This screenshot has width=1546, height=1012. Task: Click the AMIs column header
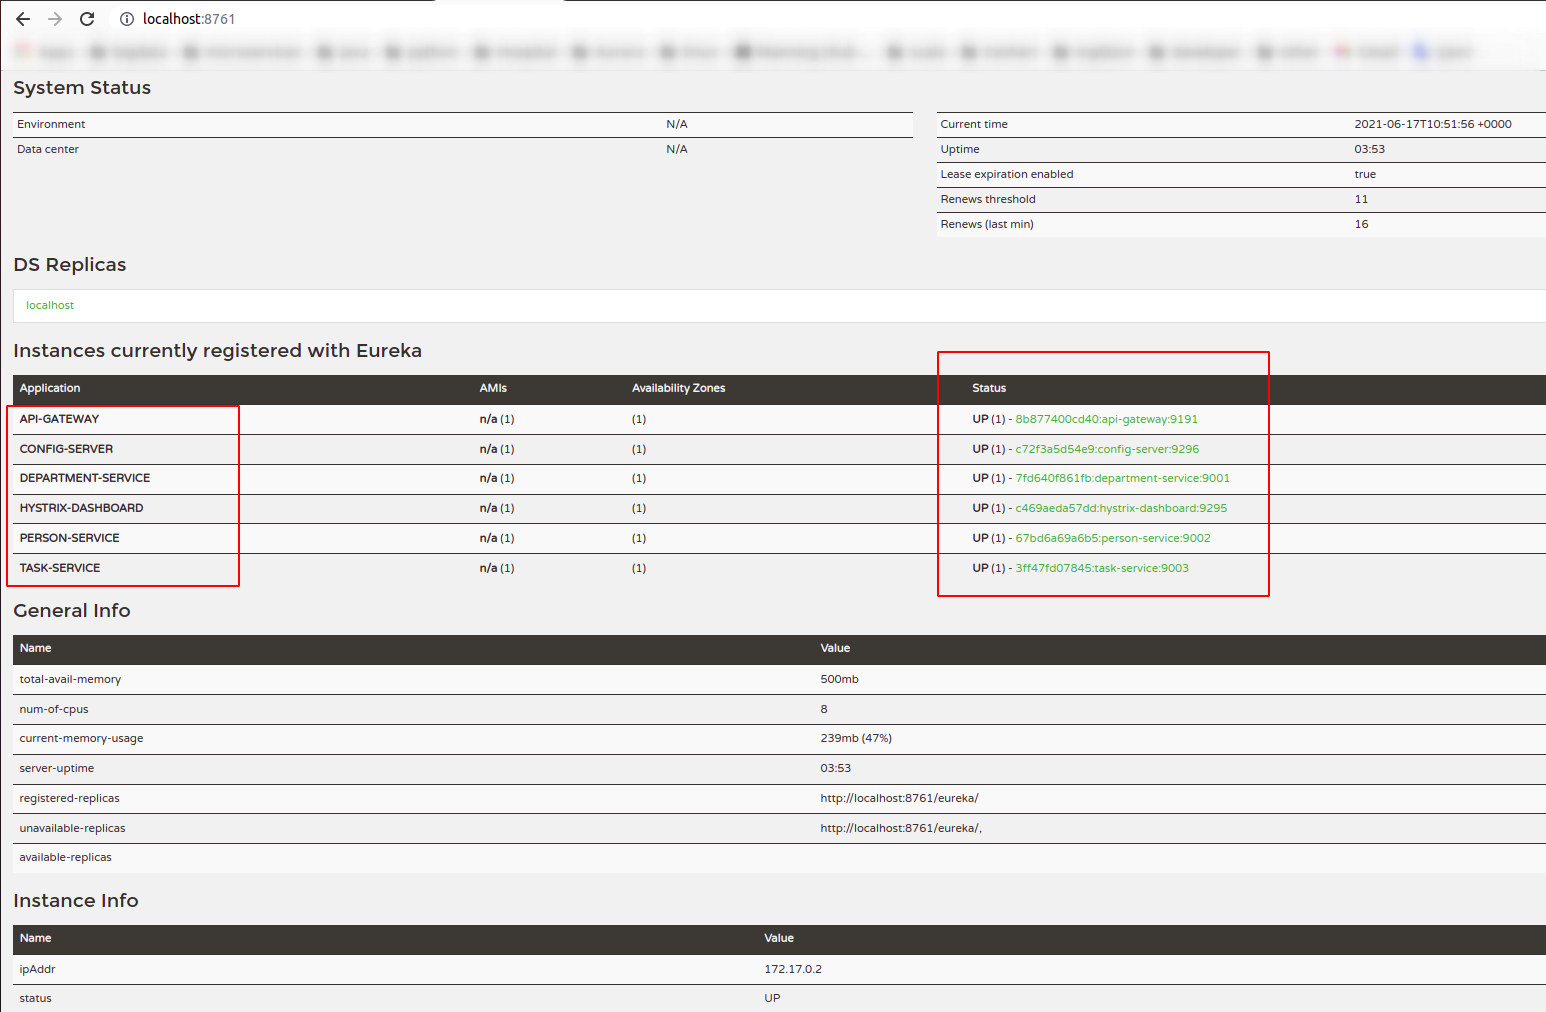(493, 388)
